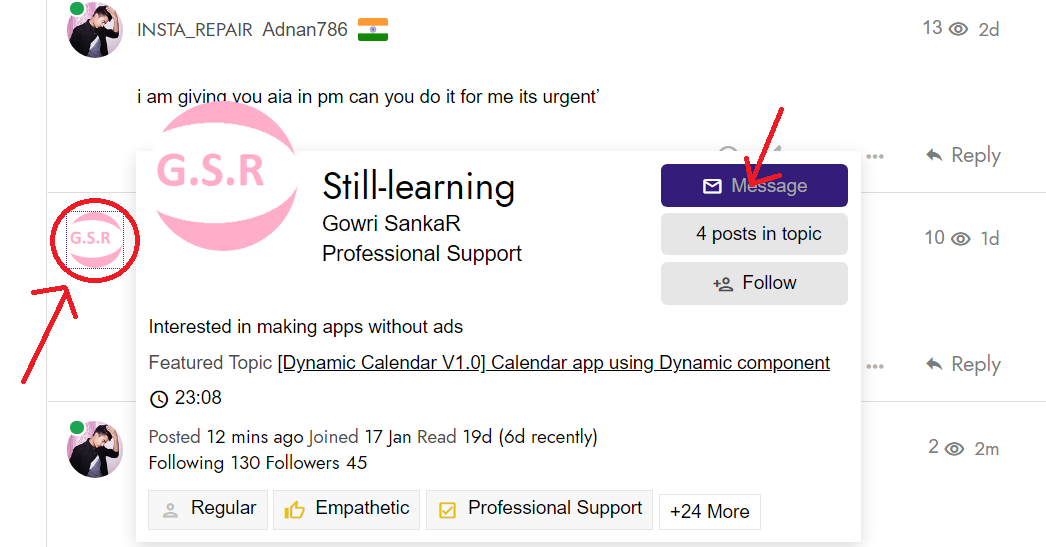The height and width of the screenshot is (547, 1046).
Task: Follow the user Still-learning
Action: tap(754, 284)
